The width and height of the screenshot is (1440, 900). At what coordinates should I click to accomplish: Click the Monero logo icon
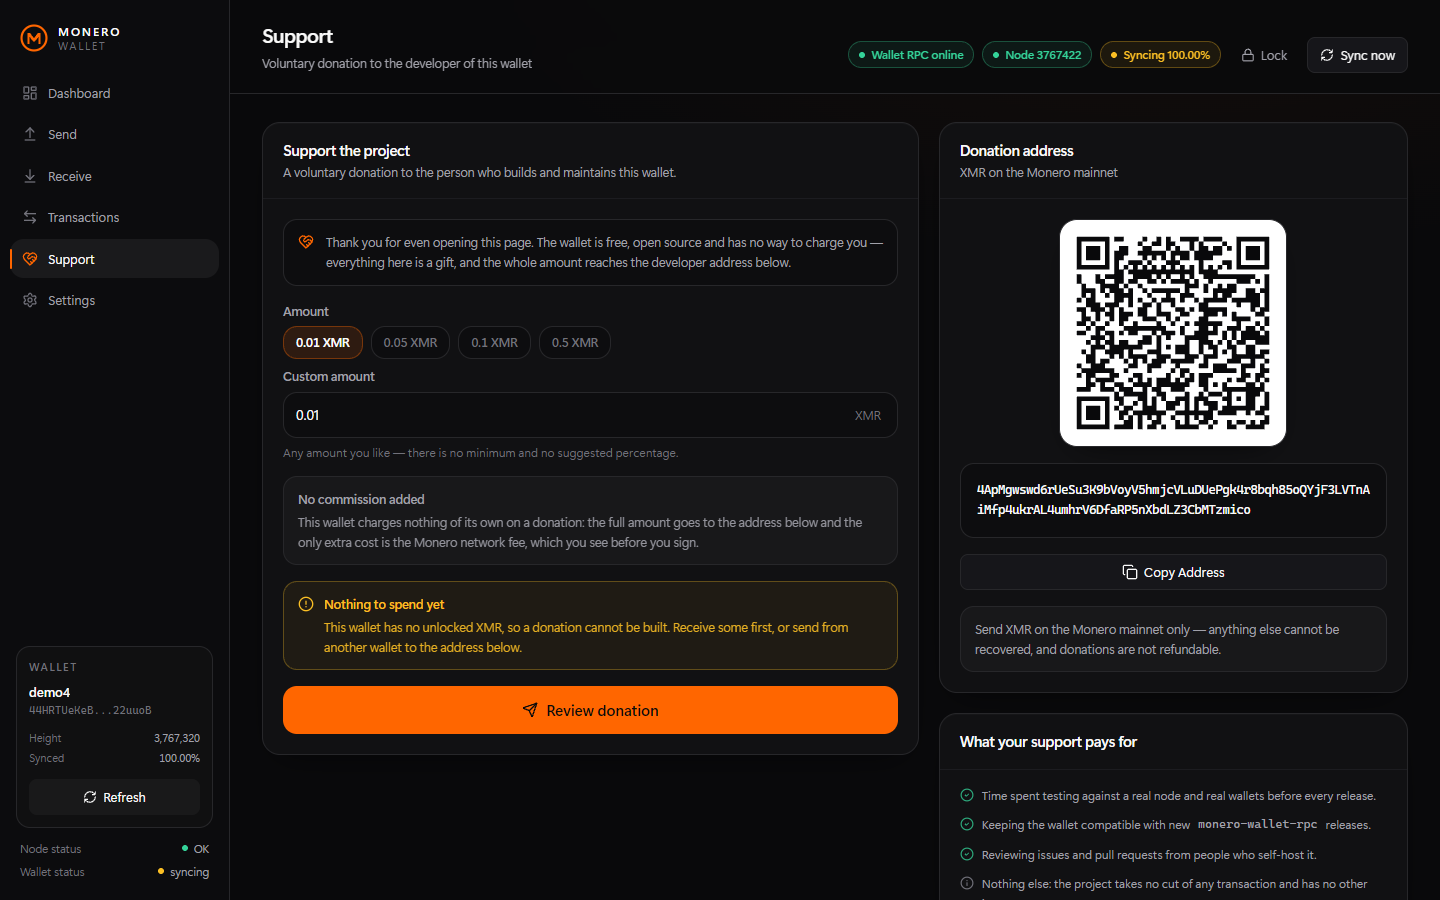34,39
